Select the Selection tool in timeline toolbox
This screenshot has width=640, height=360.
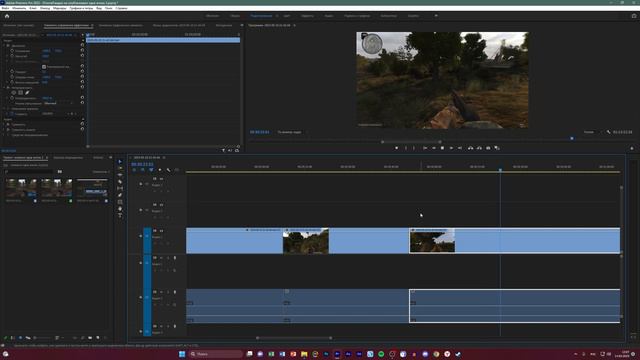(x=120, y=162)
